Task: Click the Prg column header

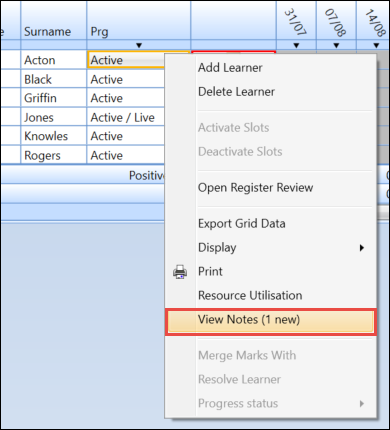Action: click(x=139, y=21)
